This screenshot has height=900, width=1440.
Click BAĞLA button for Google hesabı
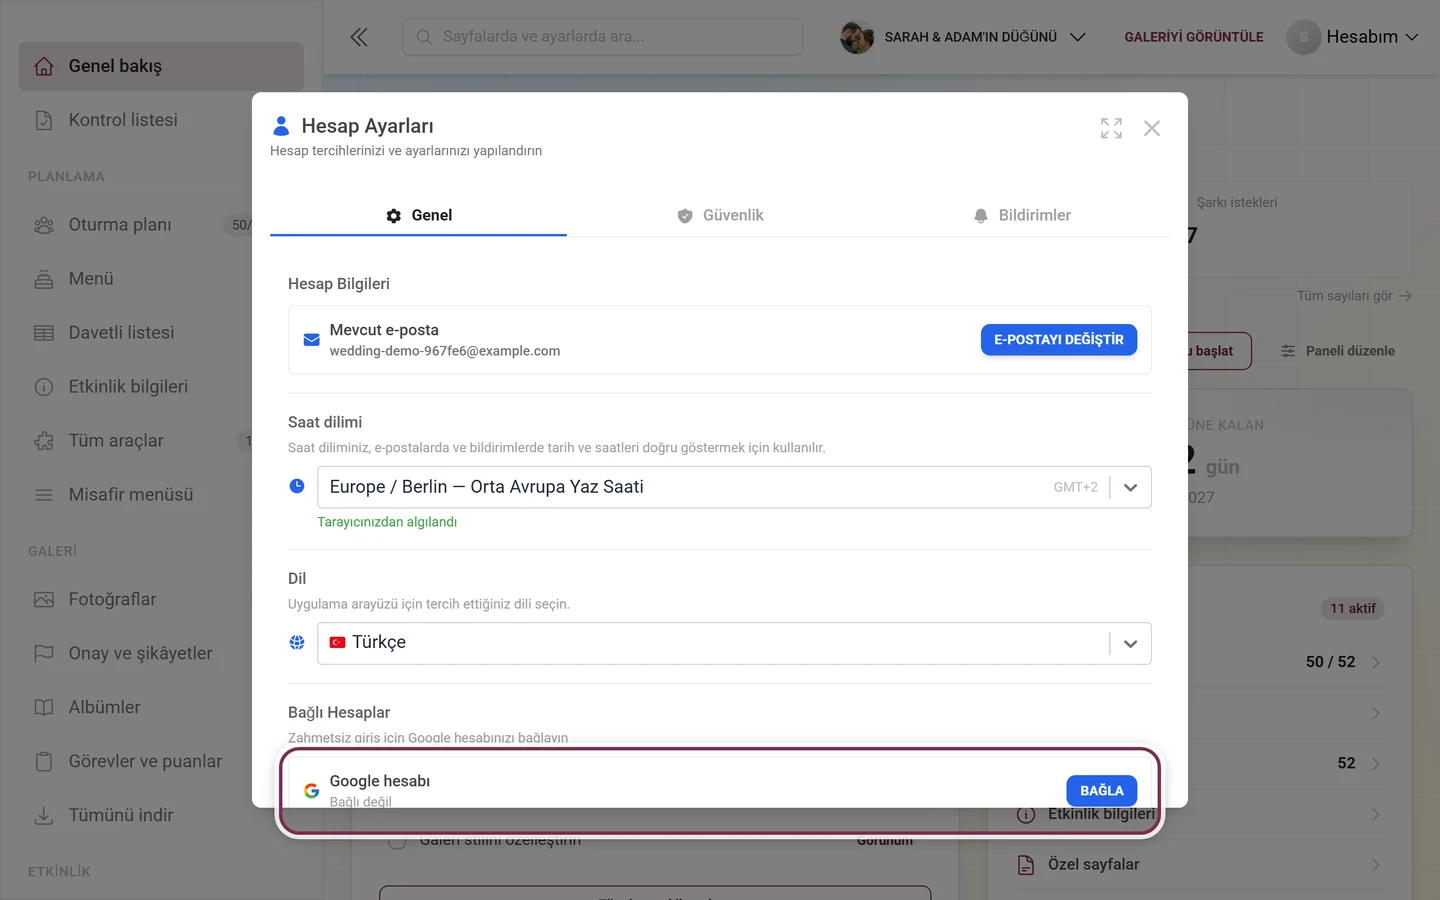point(1101,790)
